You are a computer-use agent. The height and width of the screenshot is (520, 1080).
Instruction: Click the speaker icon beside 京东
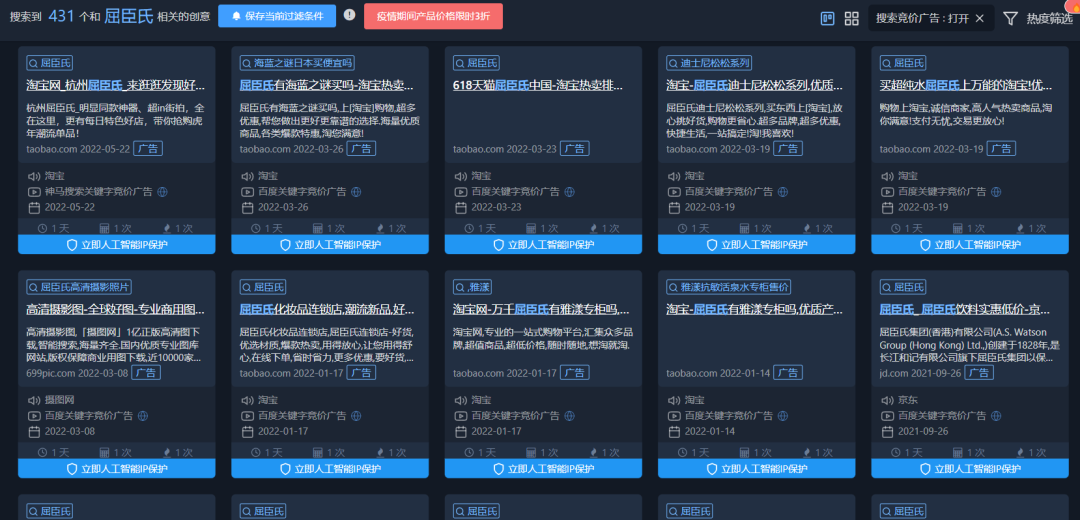click(887, 399)
